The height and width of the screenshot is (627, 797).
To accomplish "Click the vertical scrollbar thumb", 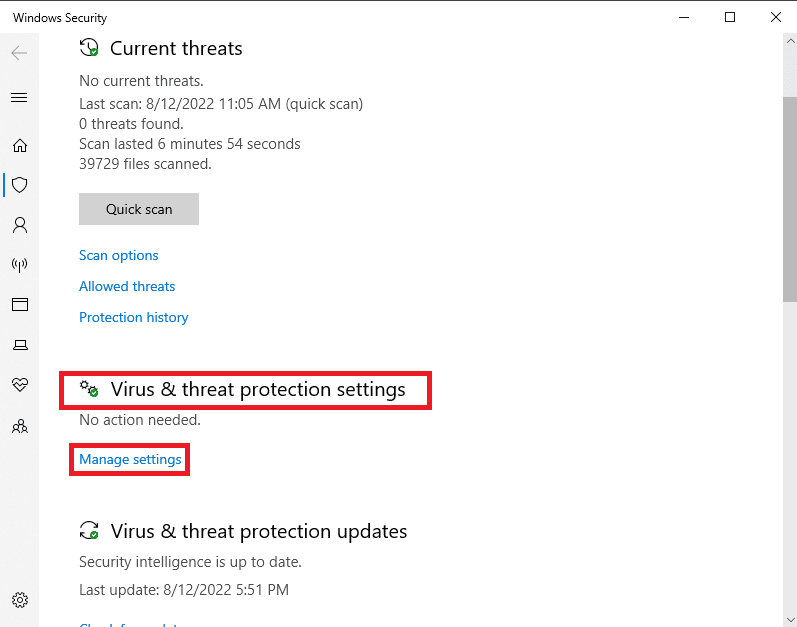I will 790,199.
